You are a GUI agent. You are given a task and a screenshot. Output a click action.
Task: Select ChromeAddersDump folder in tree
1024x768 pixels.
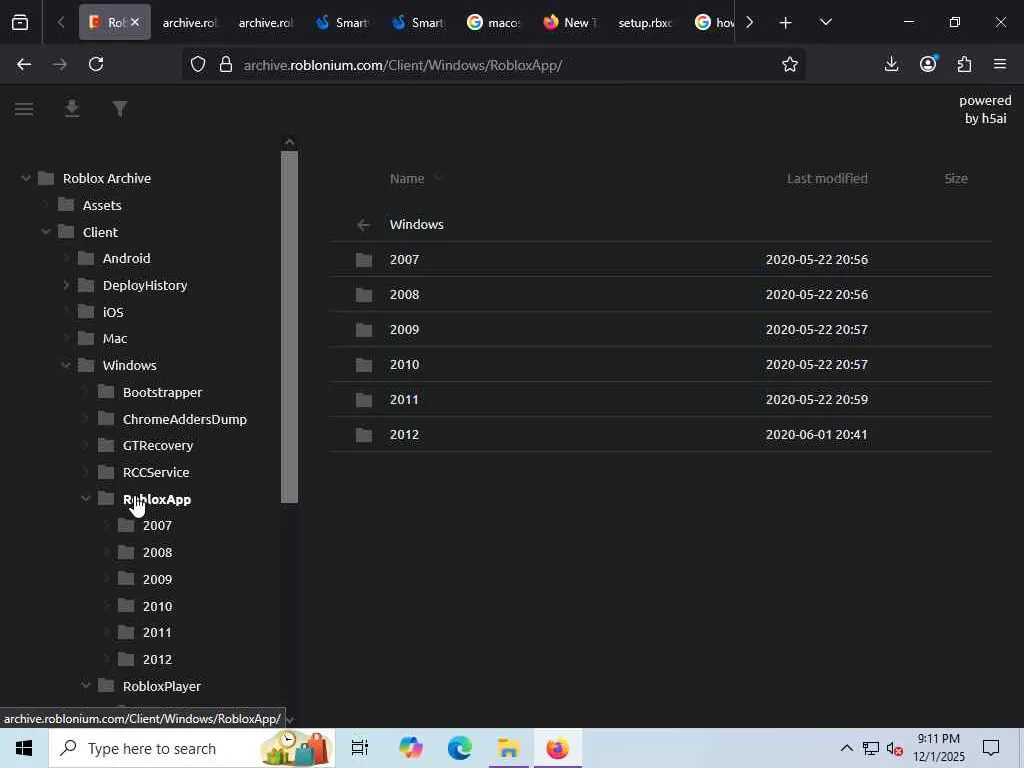click(185, 419)
